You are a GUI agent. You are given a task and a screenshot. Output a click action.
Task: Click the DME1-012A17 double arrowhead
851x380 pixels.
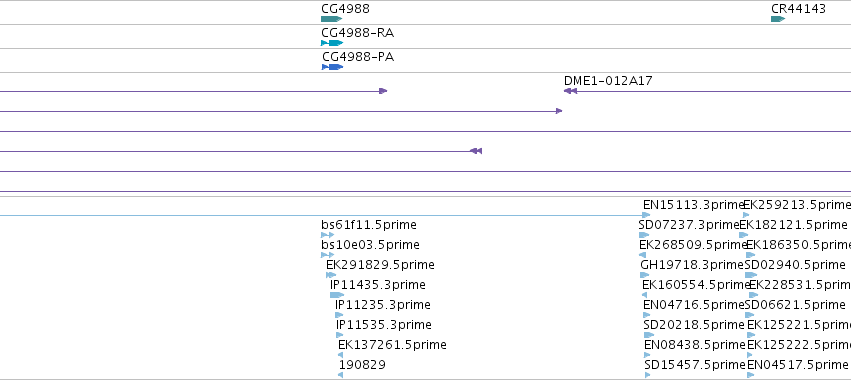tap(570, 91)
